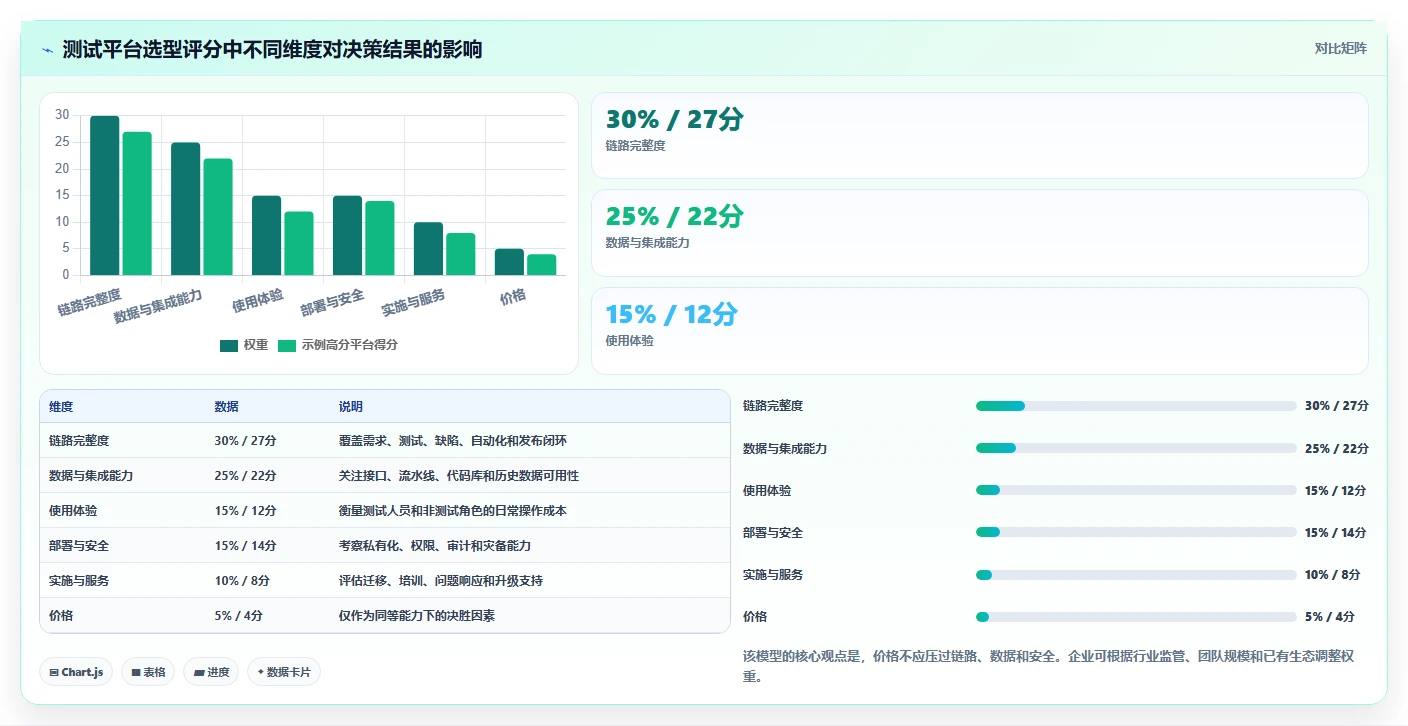This screenshot has width=1408, height=726.
Task: Click 衡量测试人员和非测试角色的日常操作成本 description
Action: tap(453, 511)
